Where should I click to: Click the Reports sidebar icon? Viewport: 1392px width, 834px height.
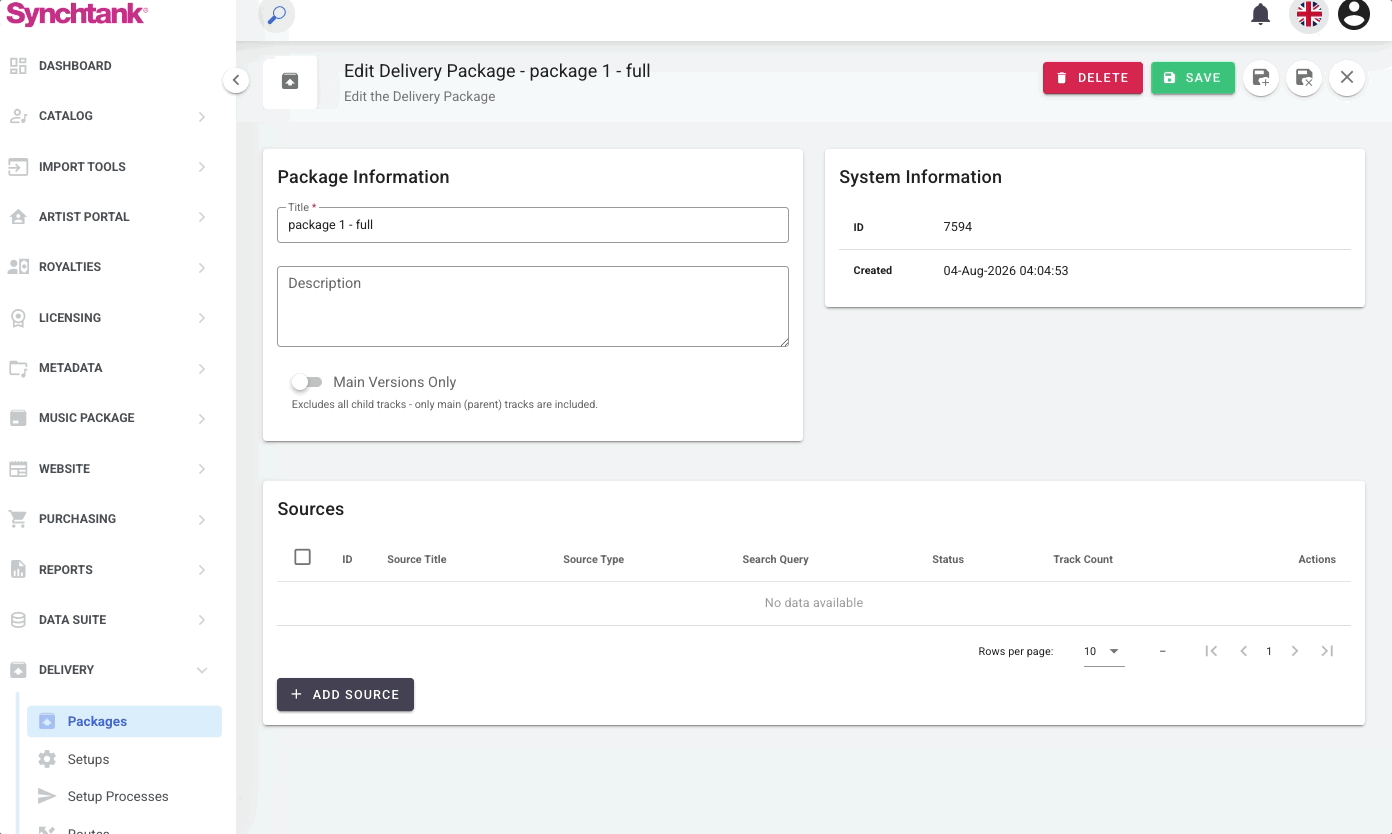18,570
